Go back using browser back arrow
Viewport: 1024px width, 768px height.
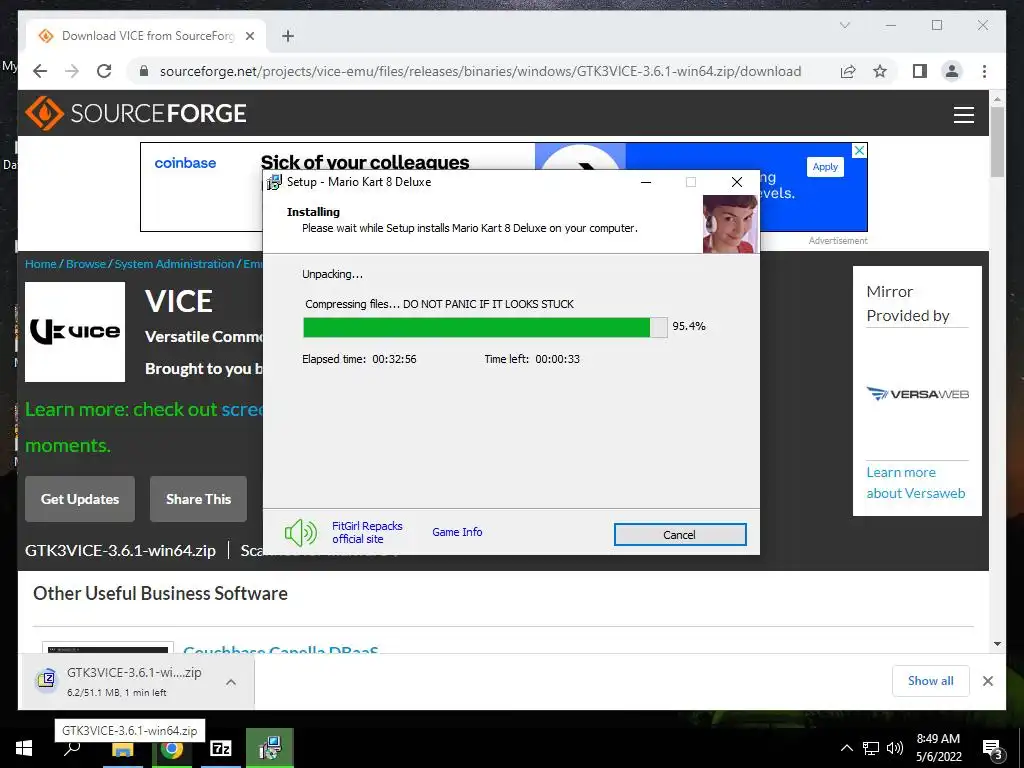tap(40, 71)
